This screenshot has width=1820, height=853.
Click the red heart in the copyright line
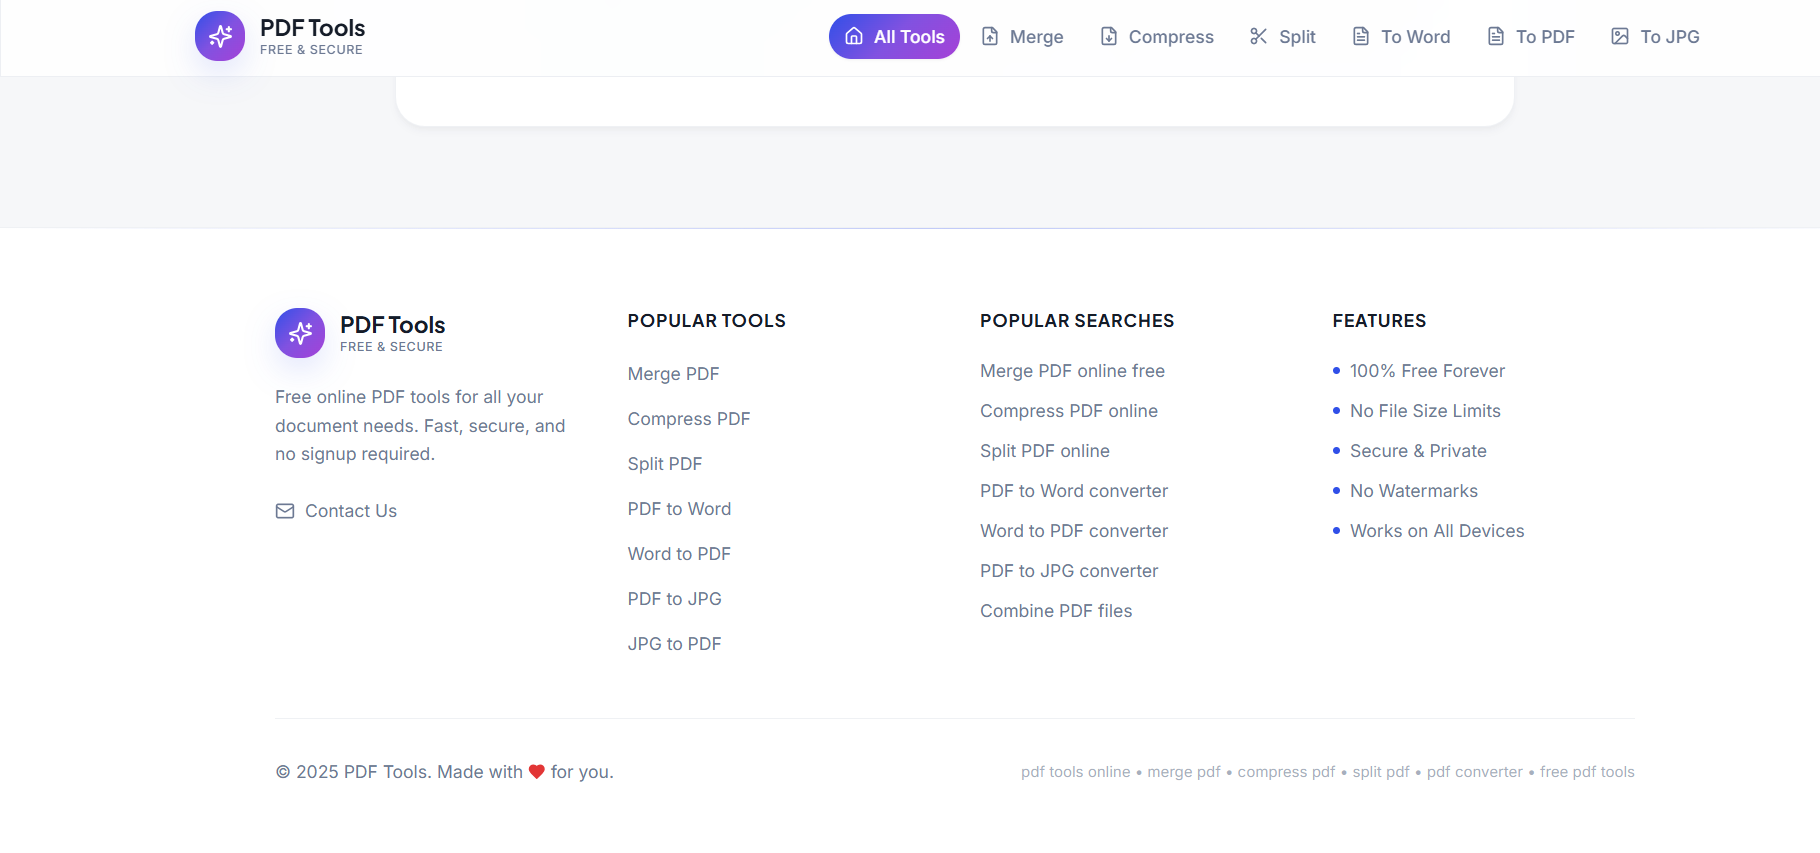click(537, 772)
